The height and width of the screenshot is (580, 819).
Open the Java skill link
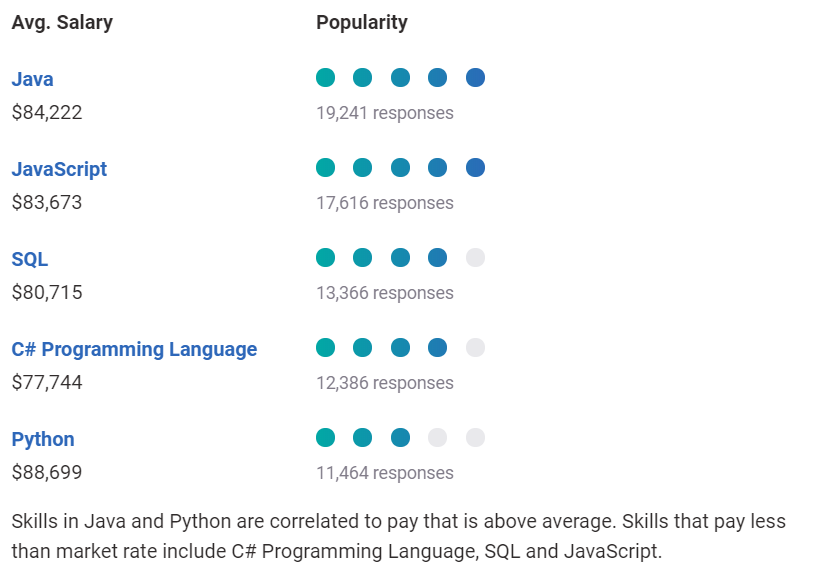pos(32,79)
